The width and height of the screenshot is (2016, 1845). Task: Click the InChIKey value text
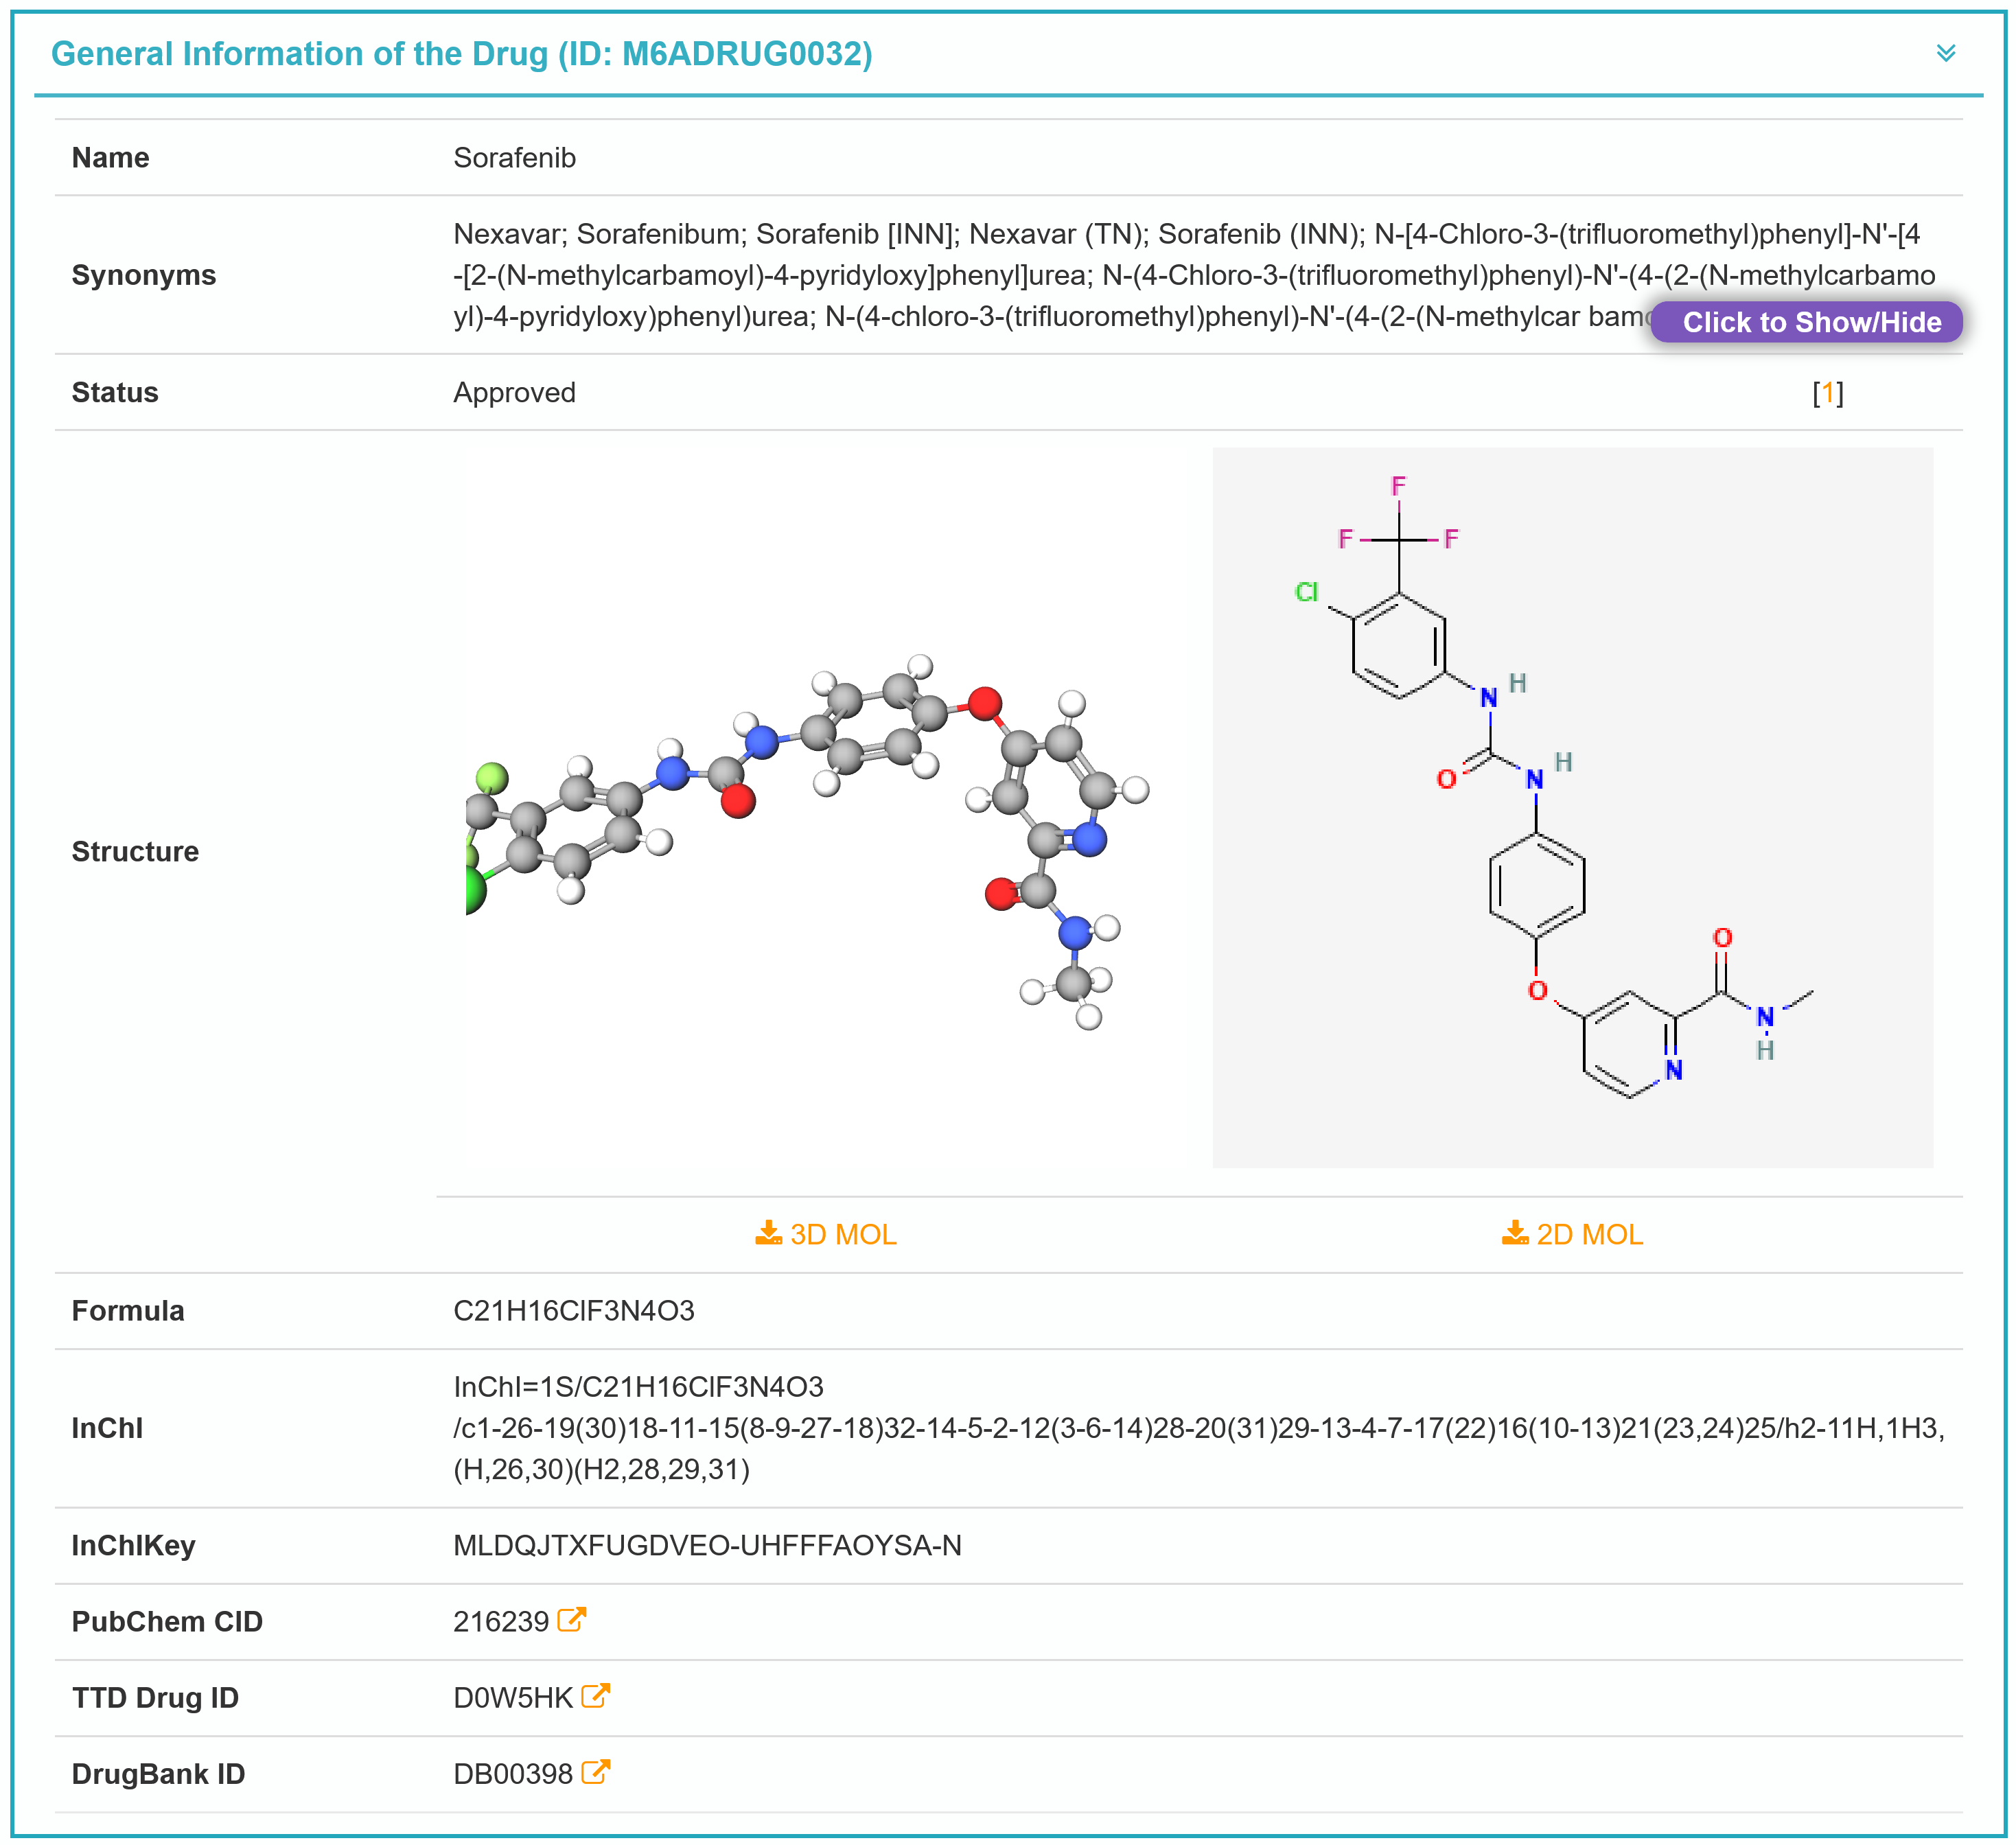[x=706, y=1545]
